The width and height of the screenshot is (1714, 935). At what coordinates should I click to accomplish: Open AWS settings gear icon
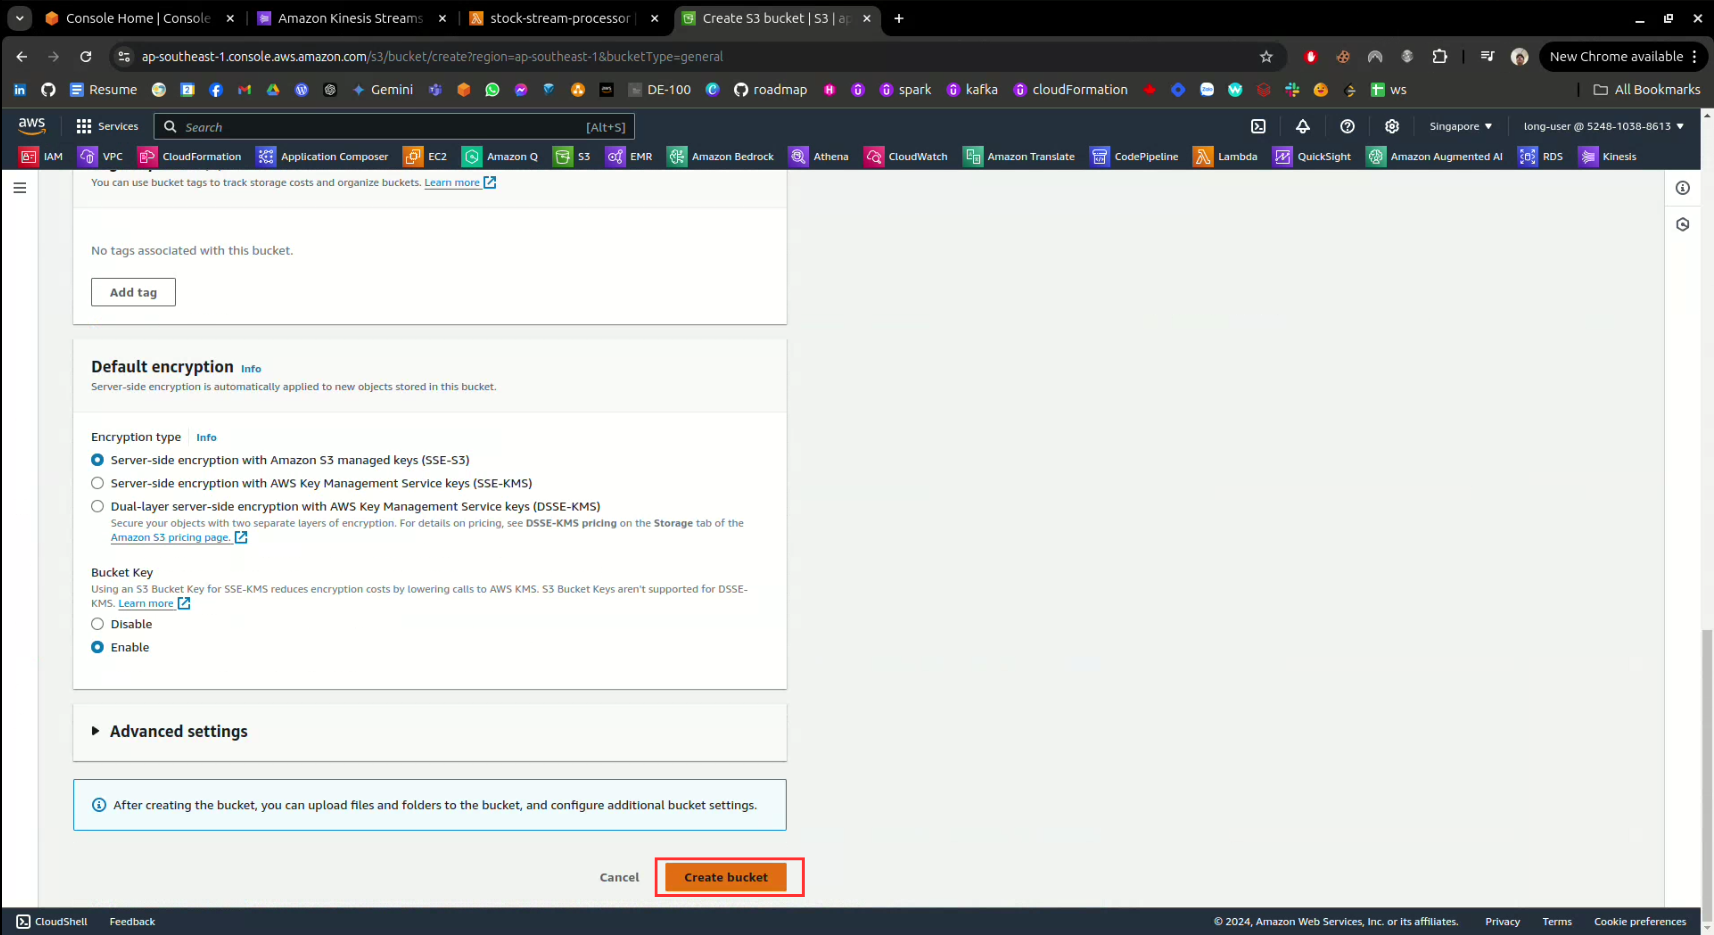1391,127
